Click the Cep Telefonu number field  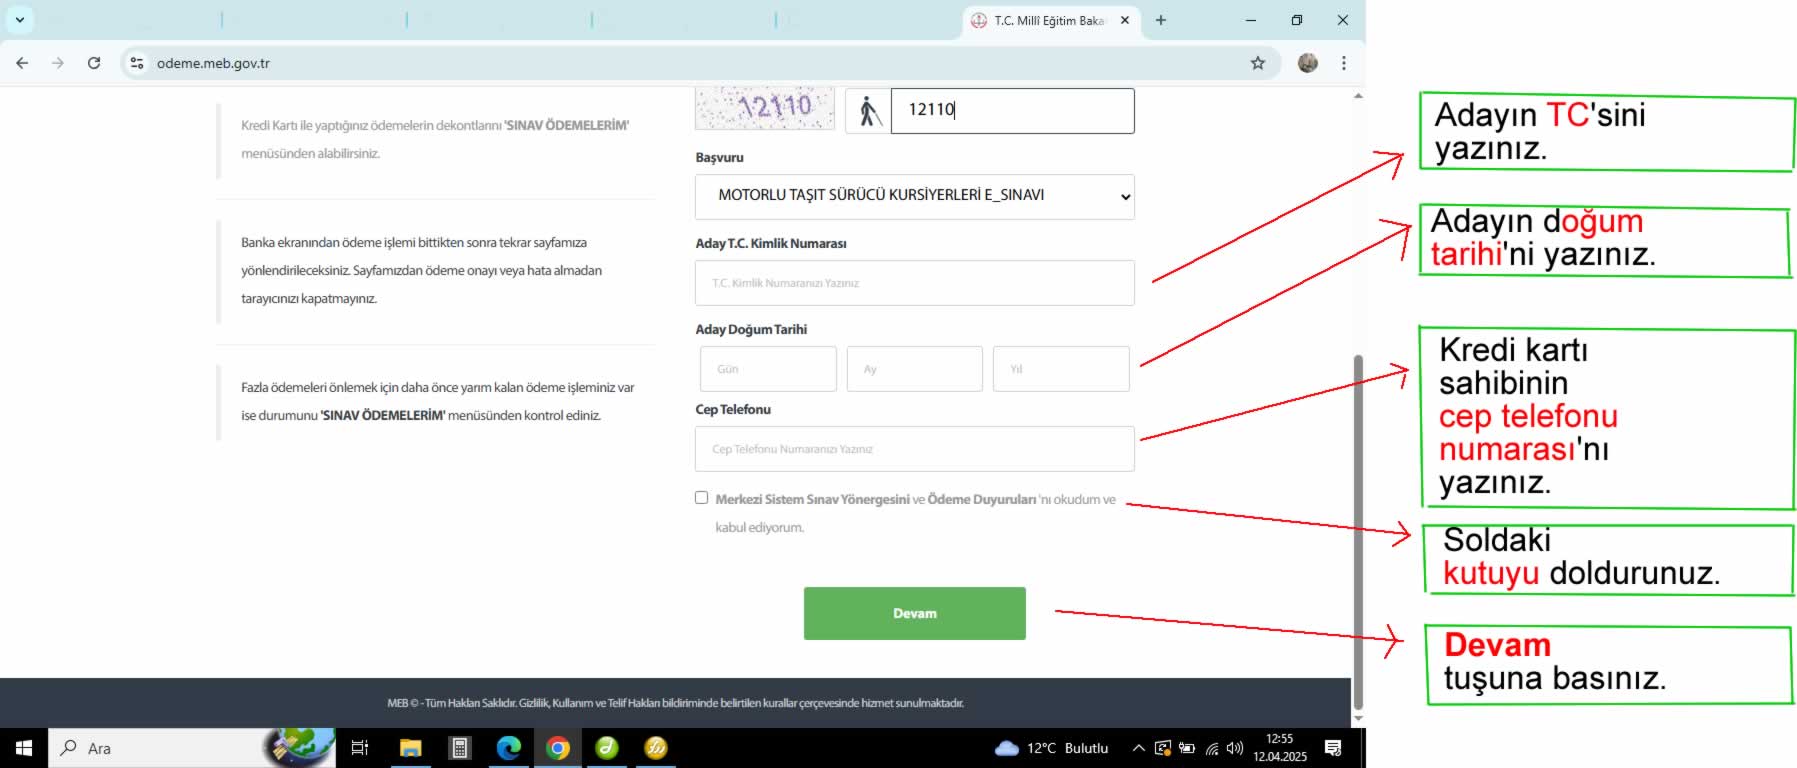(x=914, y=449)
